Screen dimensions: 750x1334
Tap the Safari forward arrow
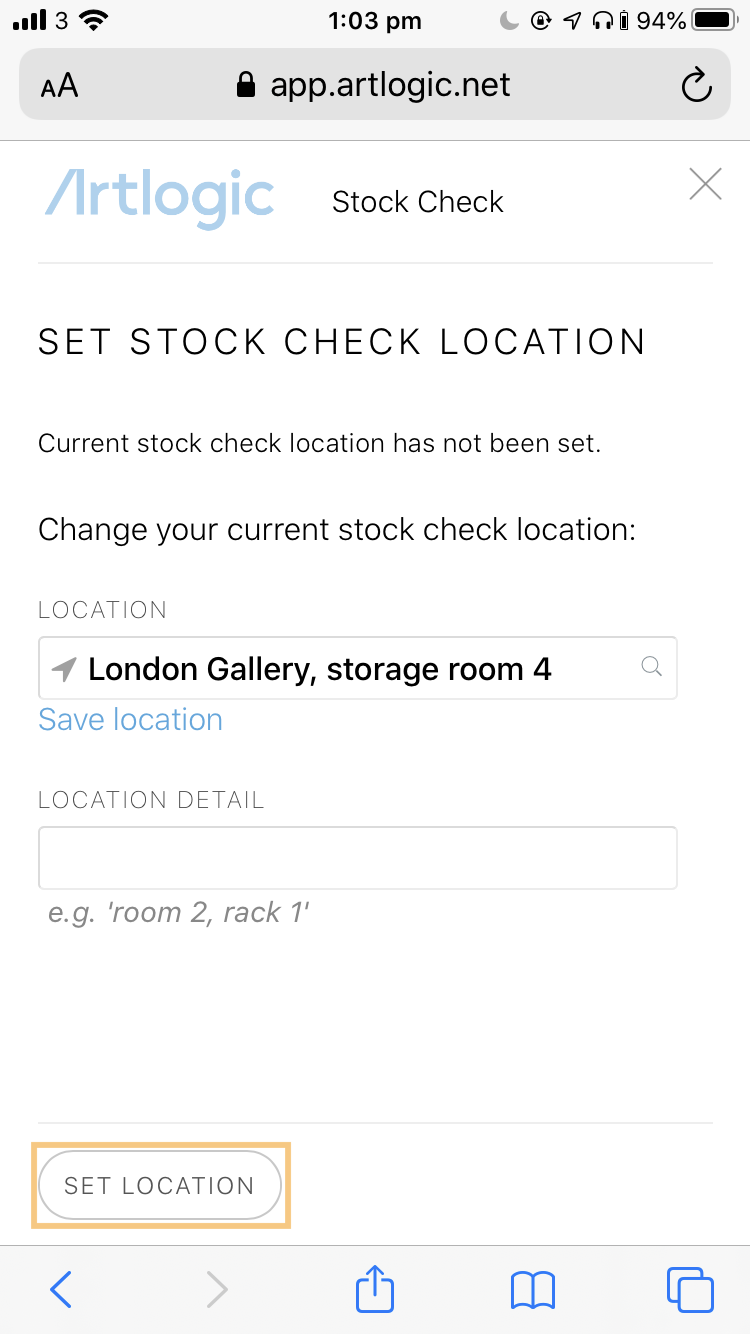216,1289
